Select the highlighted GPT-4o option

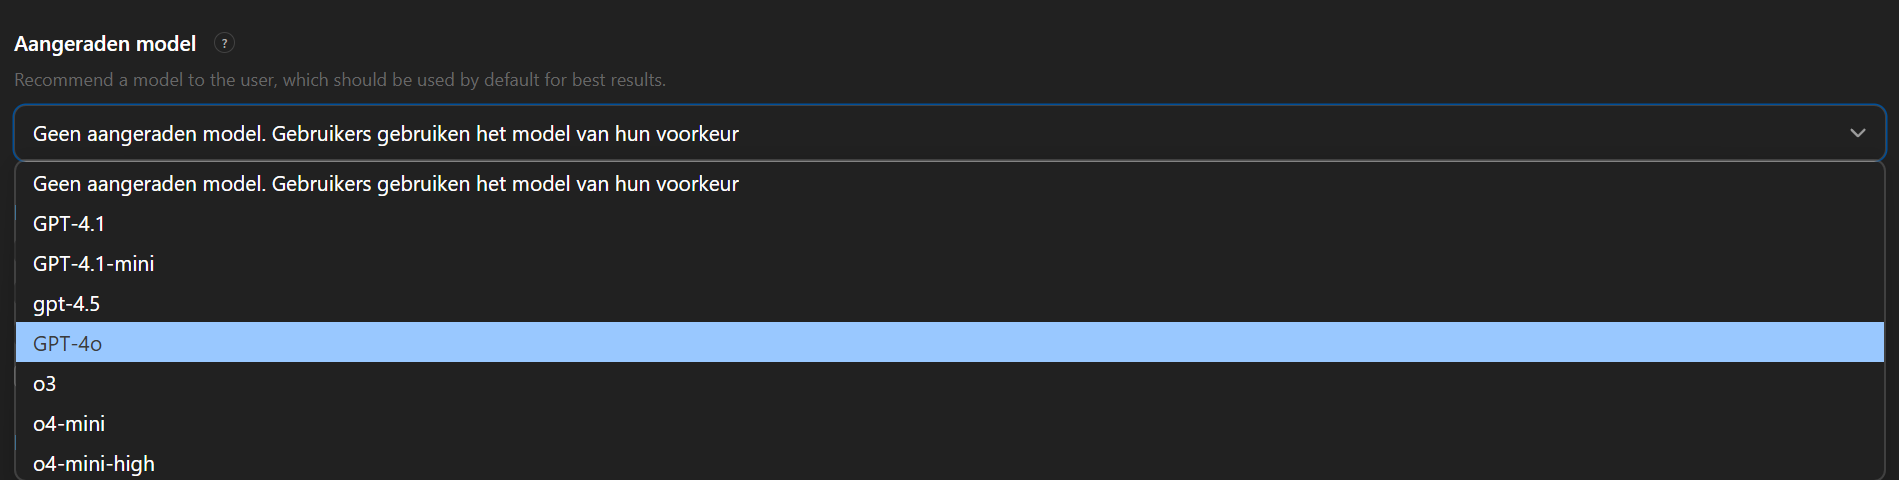(x=68, y=343)
